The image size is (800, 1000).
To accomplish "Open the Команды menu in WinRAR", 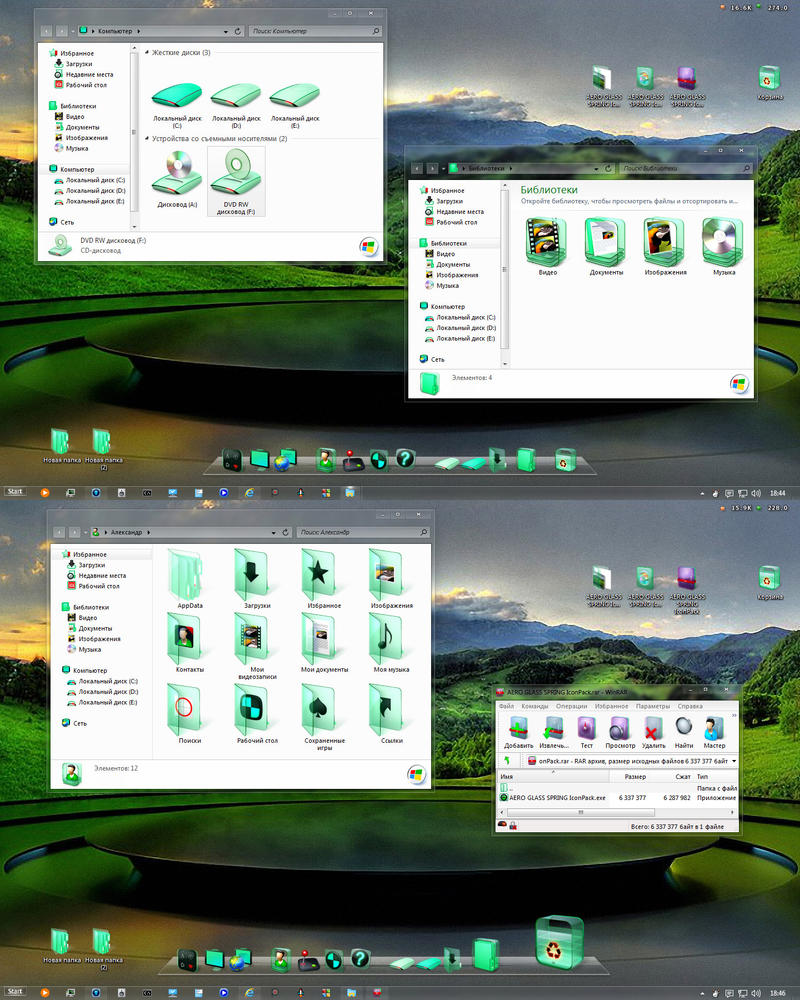I will (x=534, y=706).
